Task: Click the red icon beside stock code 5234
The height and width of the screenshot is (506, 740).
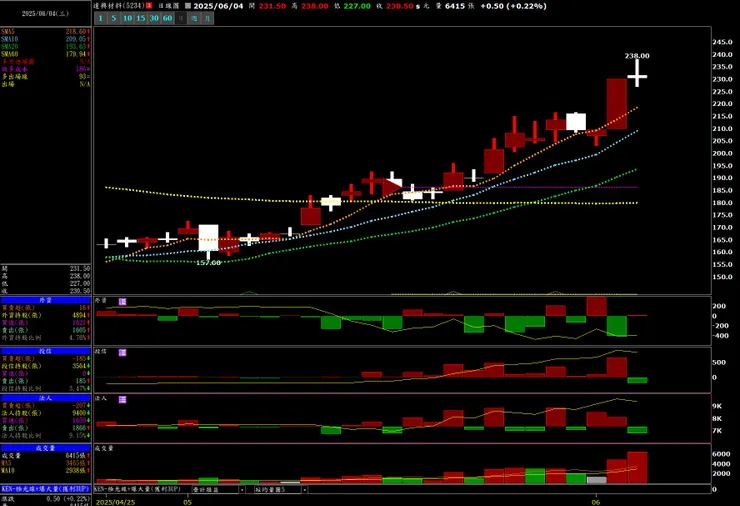Action: (149, 6)
